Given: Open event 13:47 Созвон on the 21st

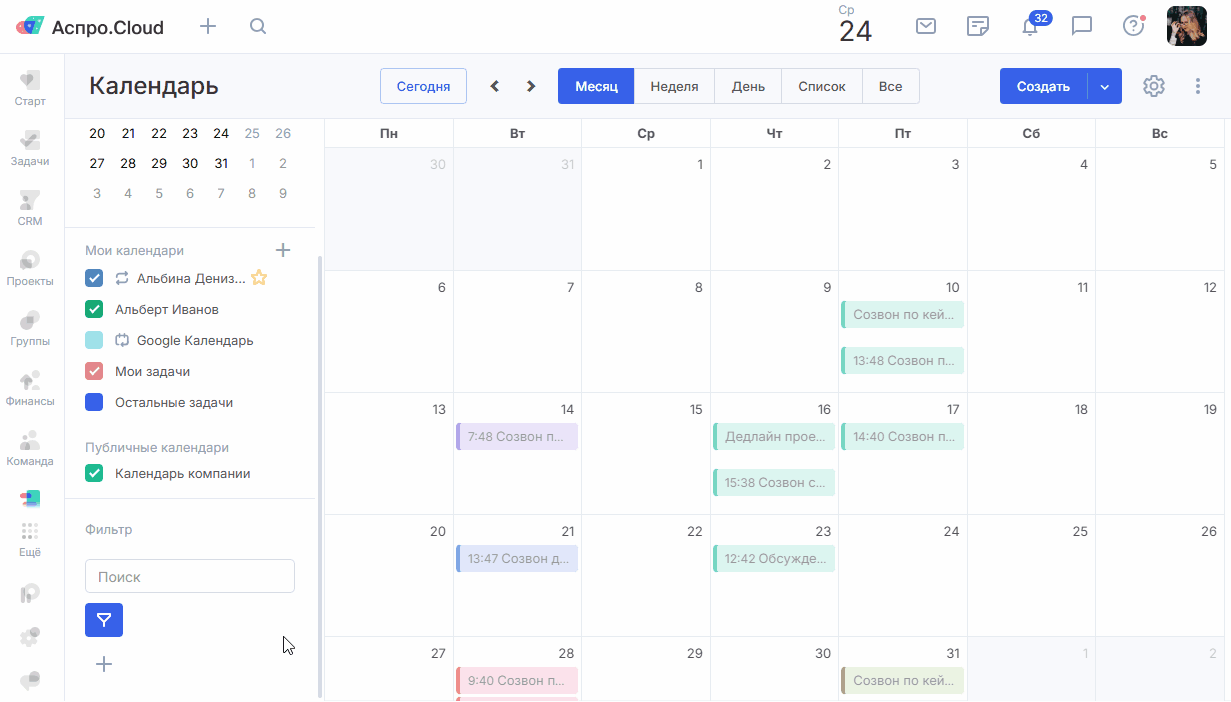Looking at the screenshot, I should [517, 558].
